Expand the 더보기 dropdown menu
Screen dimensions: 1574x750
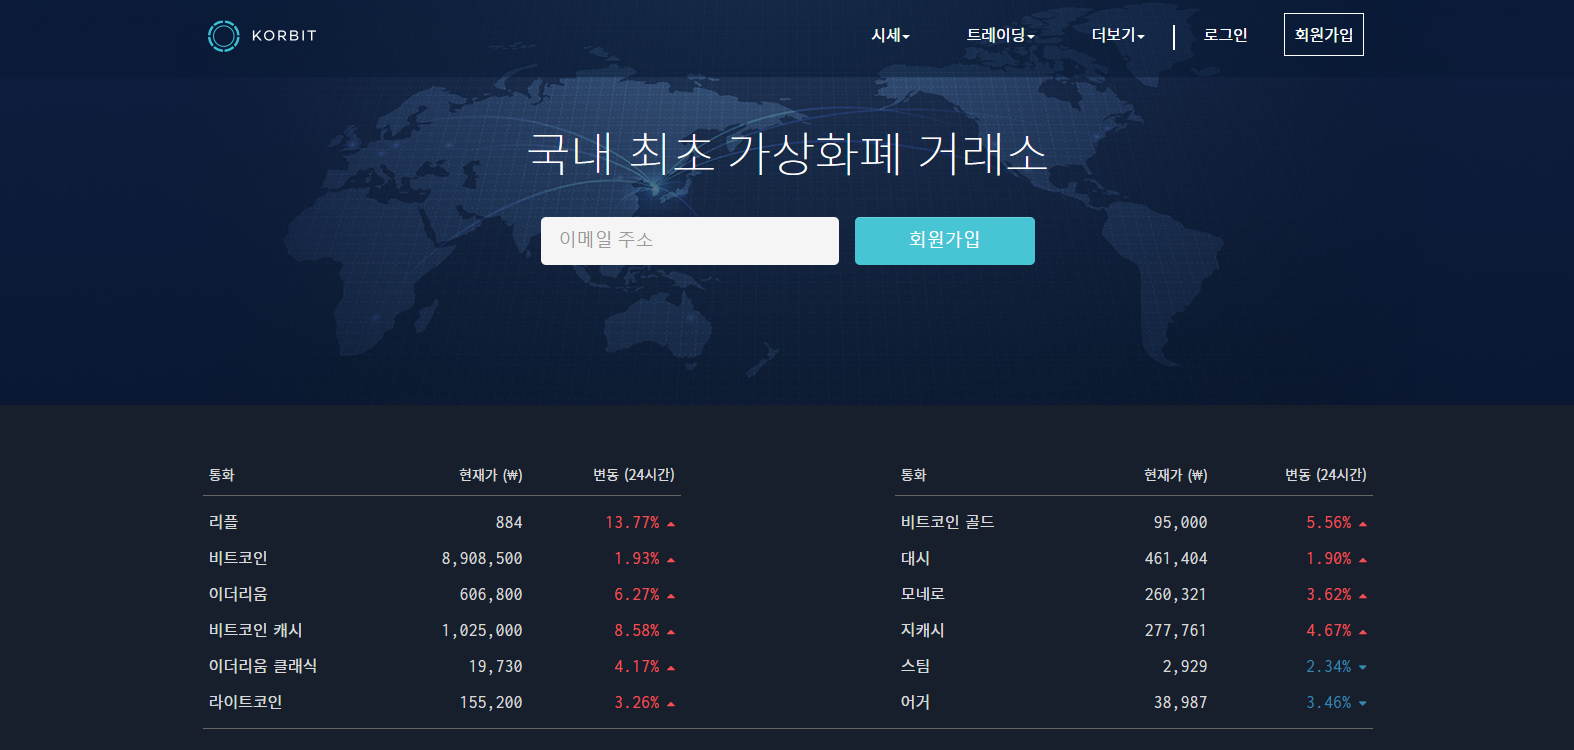pyautogui.click(x=1118, y=35)
